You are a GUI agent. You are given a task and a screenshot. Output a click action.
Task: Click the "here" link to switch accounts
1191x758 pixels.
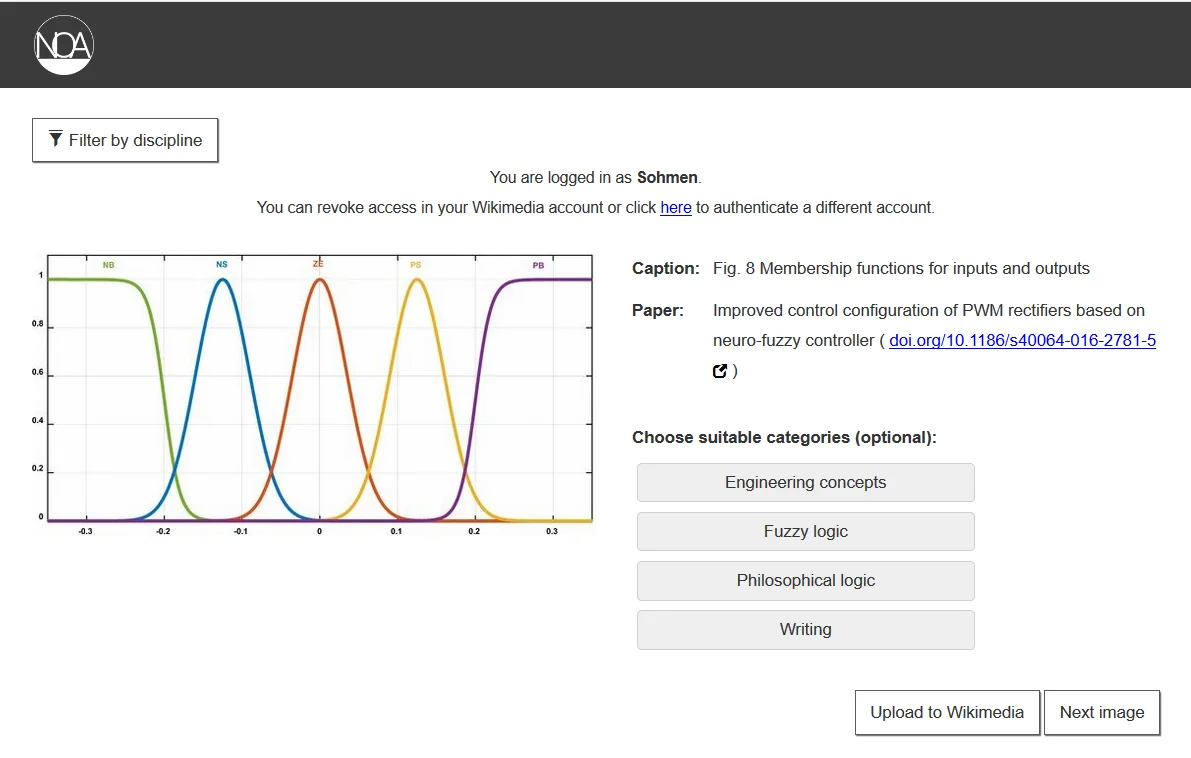(676, 208)
